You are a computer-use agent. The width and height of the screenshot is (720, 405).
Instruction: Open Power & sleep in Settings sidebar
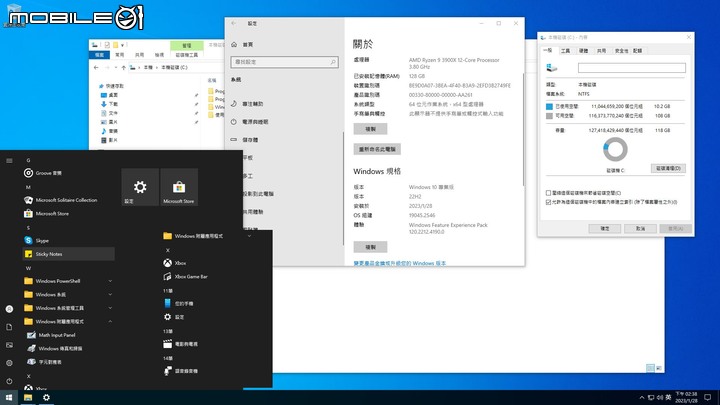point(250,122)
